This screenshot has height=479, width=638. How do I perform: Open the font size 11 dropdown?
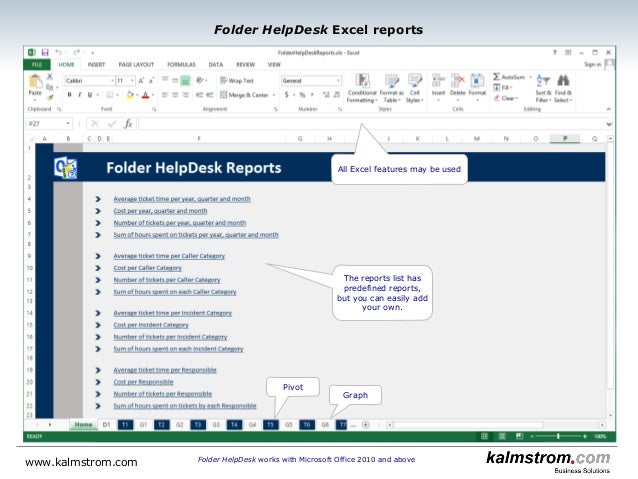tap(132, 81)
